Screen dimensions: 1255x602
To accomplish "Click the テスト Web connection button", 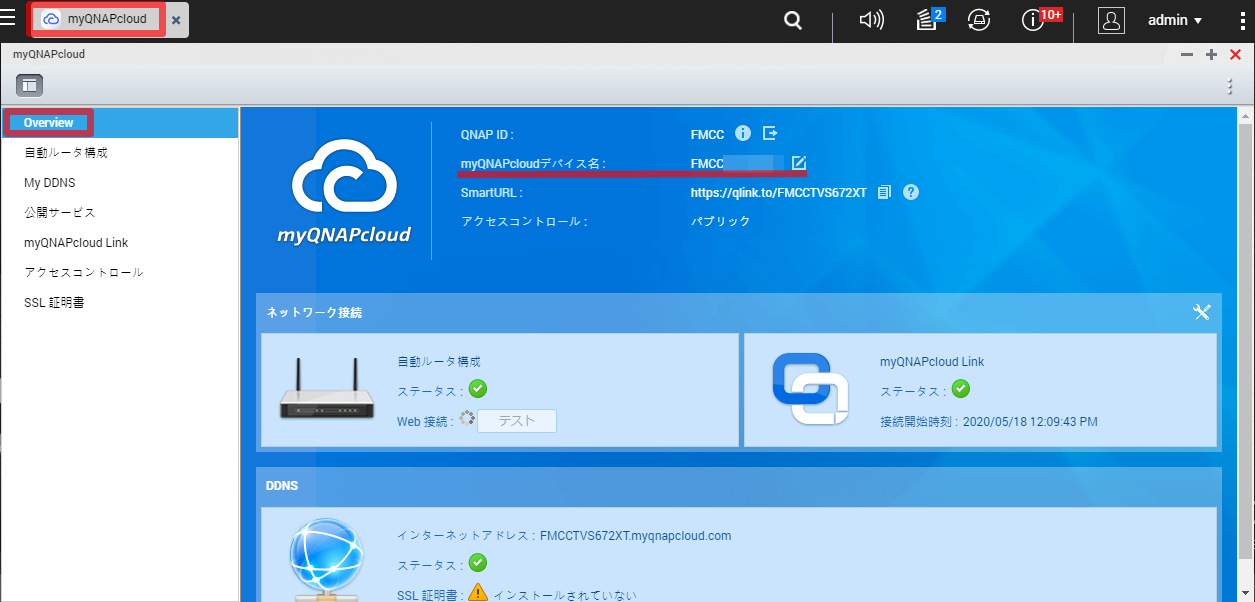I will [517, 421].
